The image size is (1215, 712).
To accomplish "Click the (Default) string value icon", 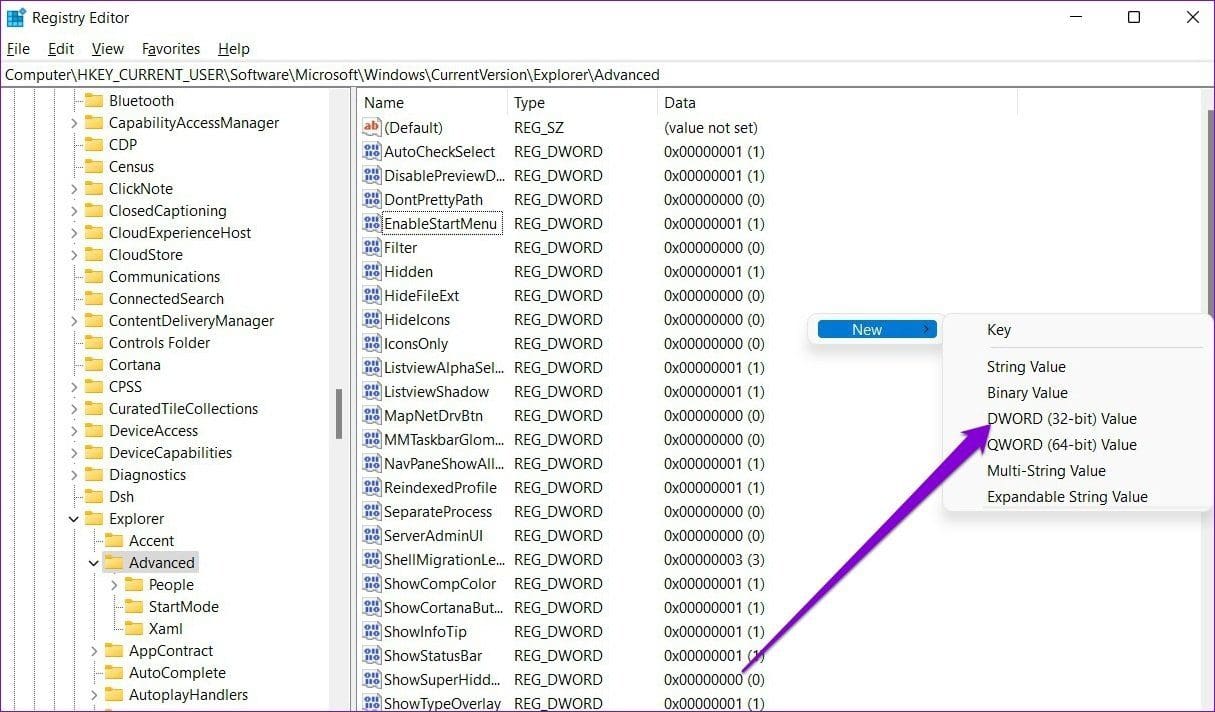I will tap(372, 128).
